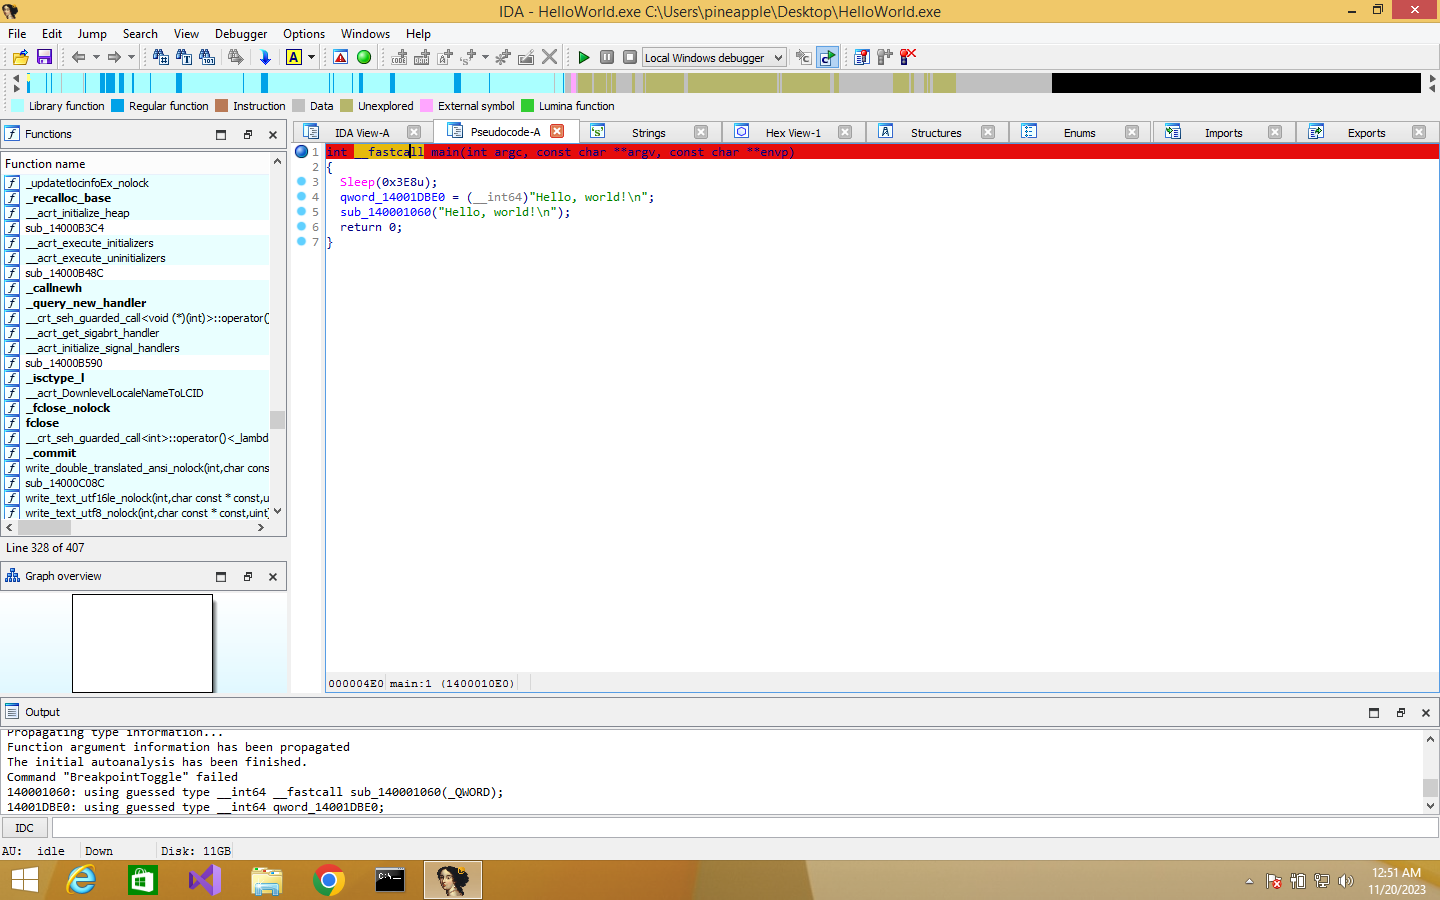Click the Functions panel header icon
The image size is (1440, 900).
tap(12, 134)
